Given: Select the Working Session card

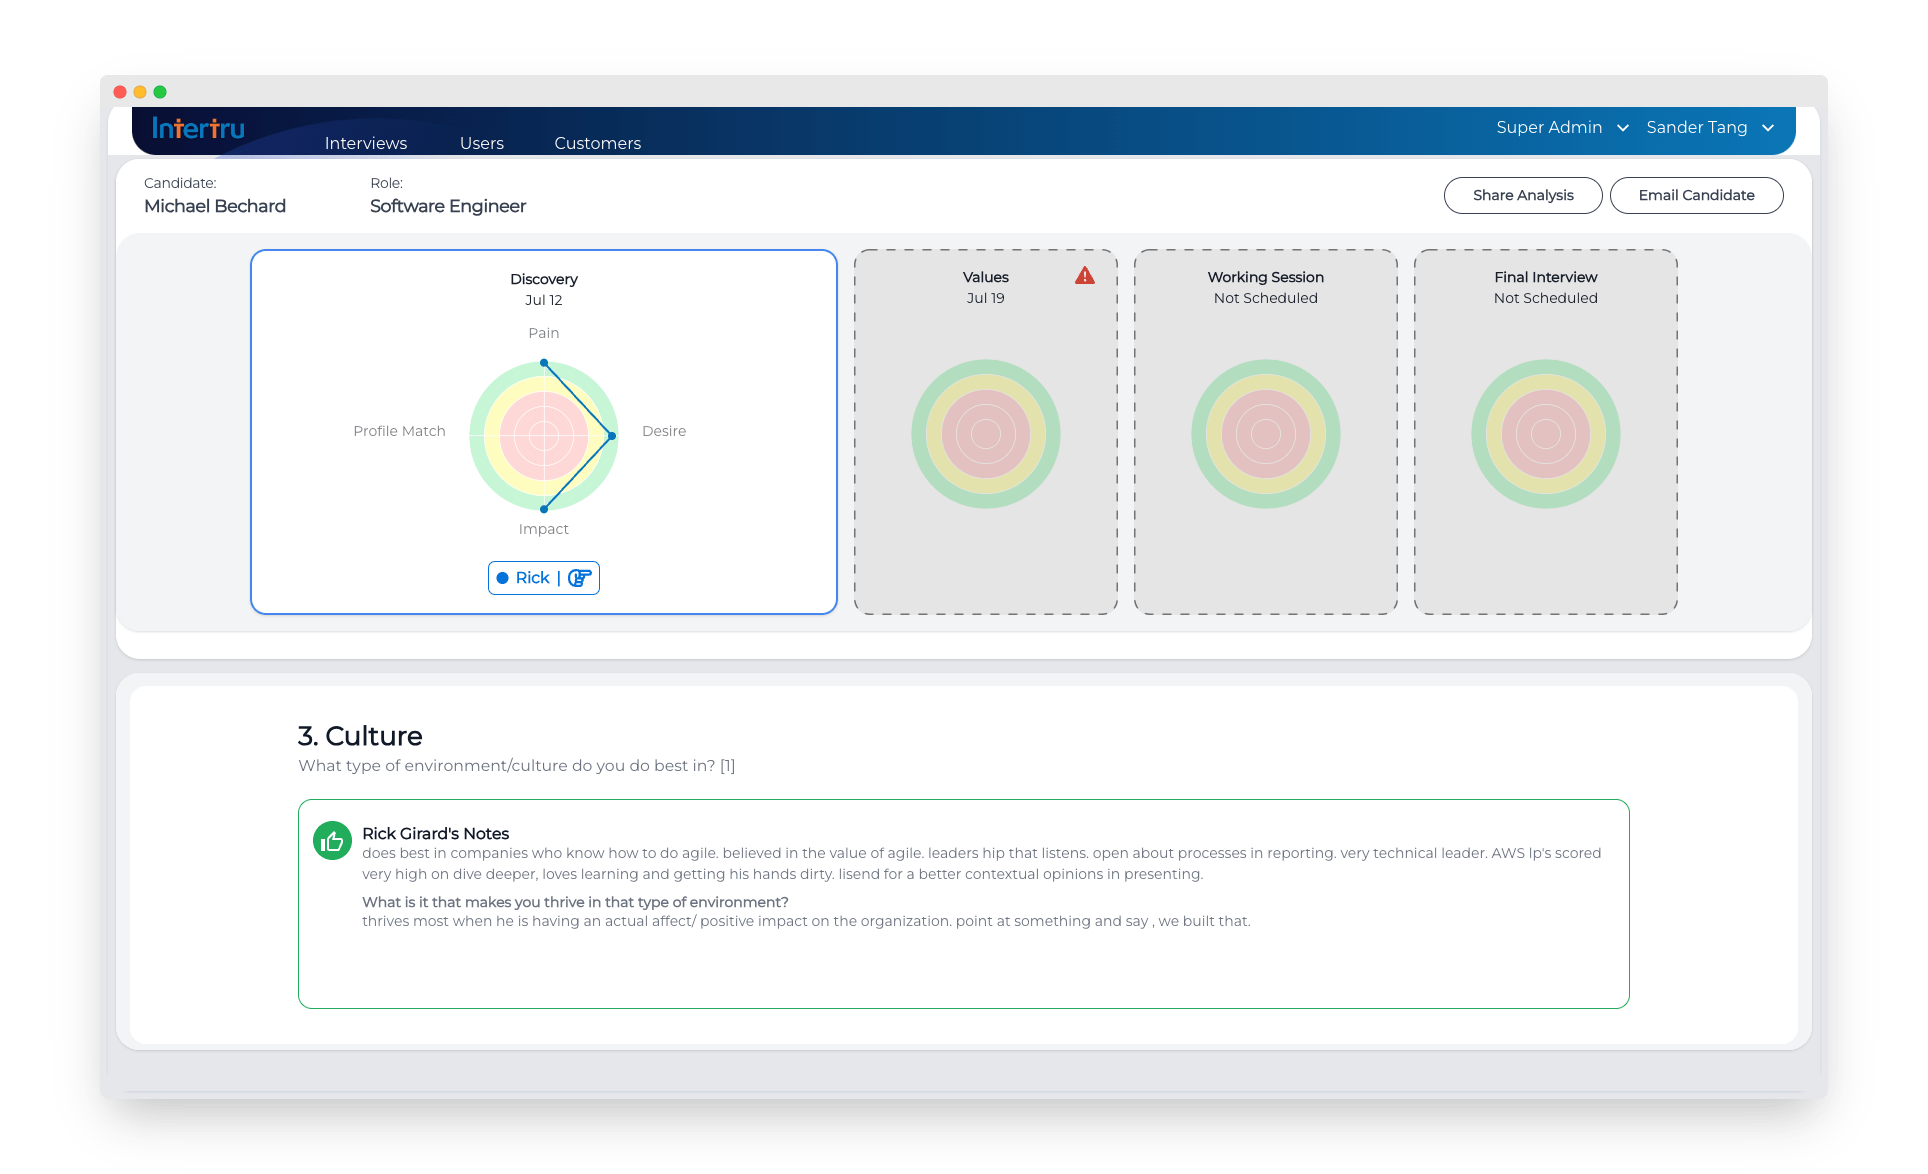Looking at the screenshot, I should (x=1265, y=432).
